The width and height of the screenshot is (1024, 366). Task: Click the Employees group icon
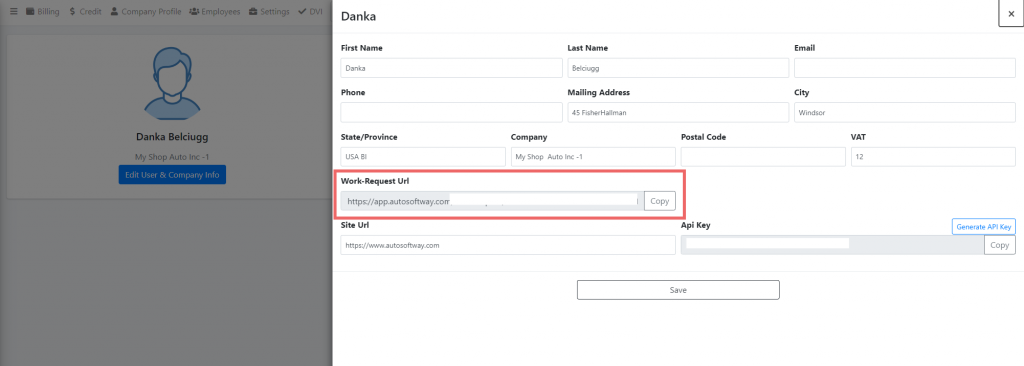point(194,12)
